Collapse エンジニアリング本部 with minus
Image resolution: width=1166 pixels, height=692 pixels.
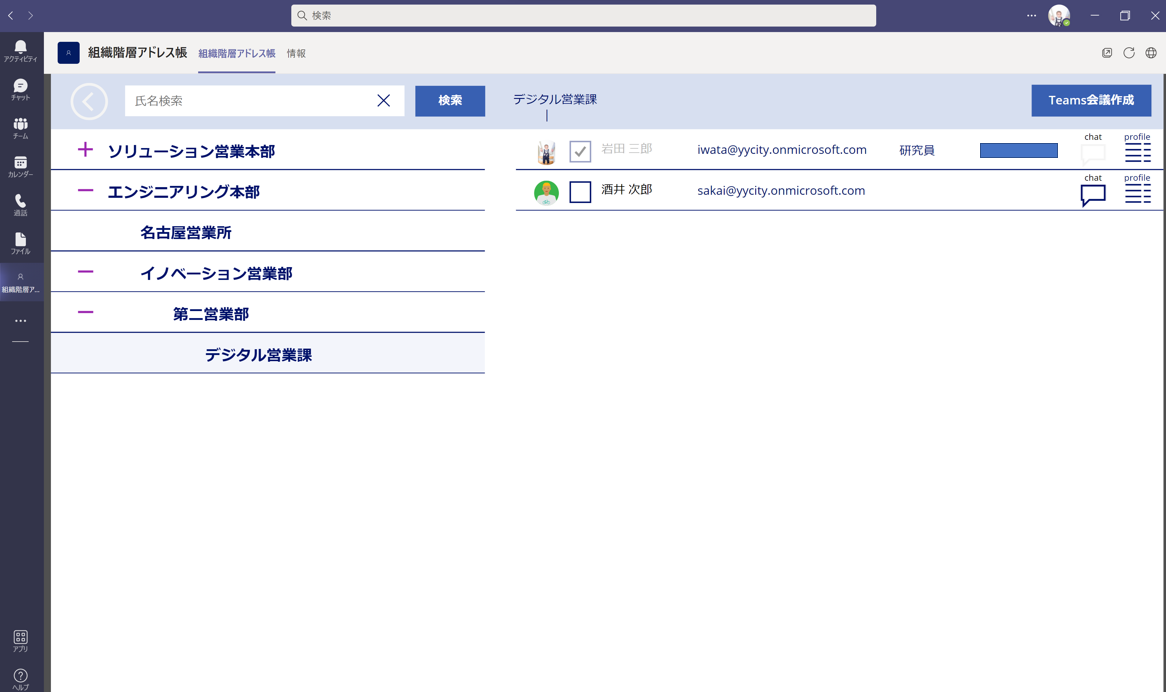click(x=86, y=190)
